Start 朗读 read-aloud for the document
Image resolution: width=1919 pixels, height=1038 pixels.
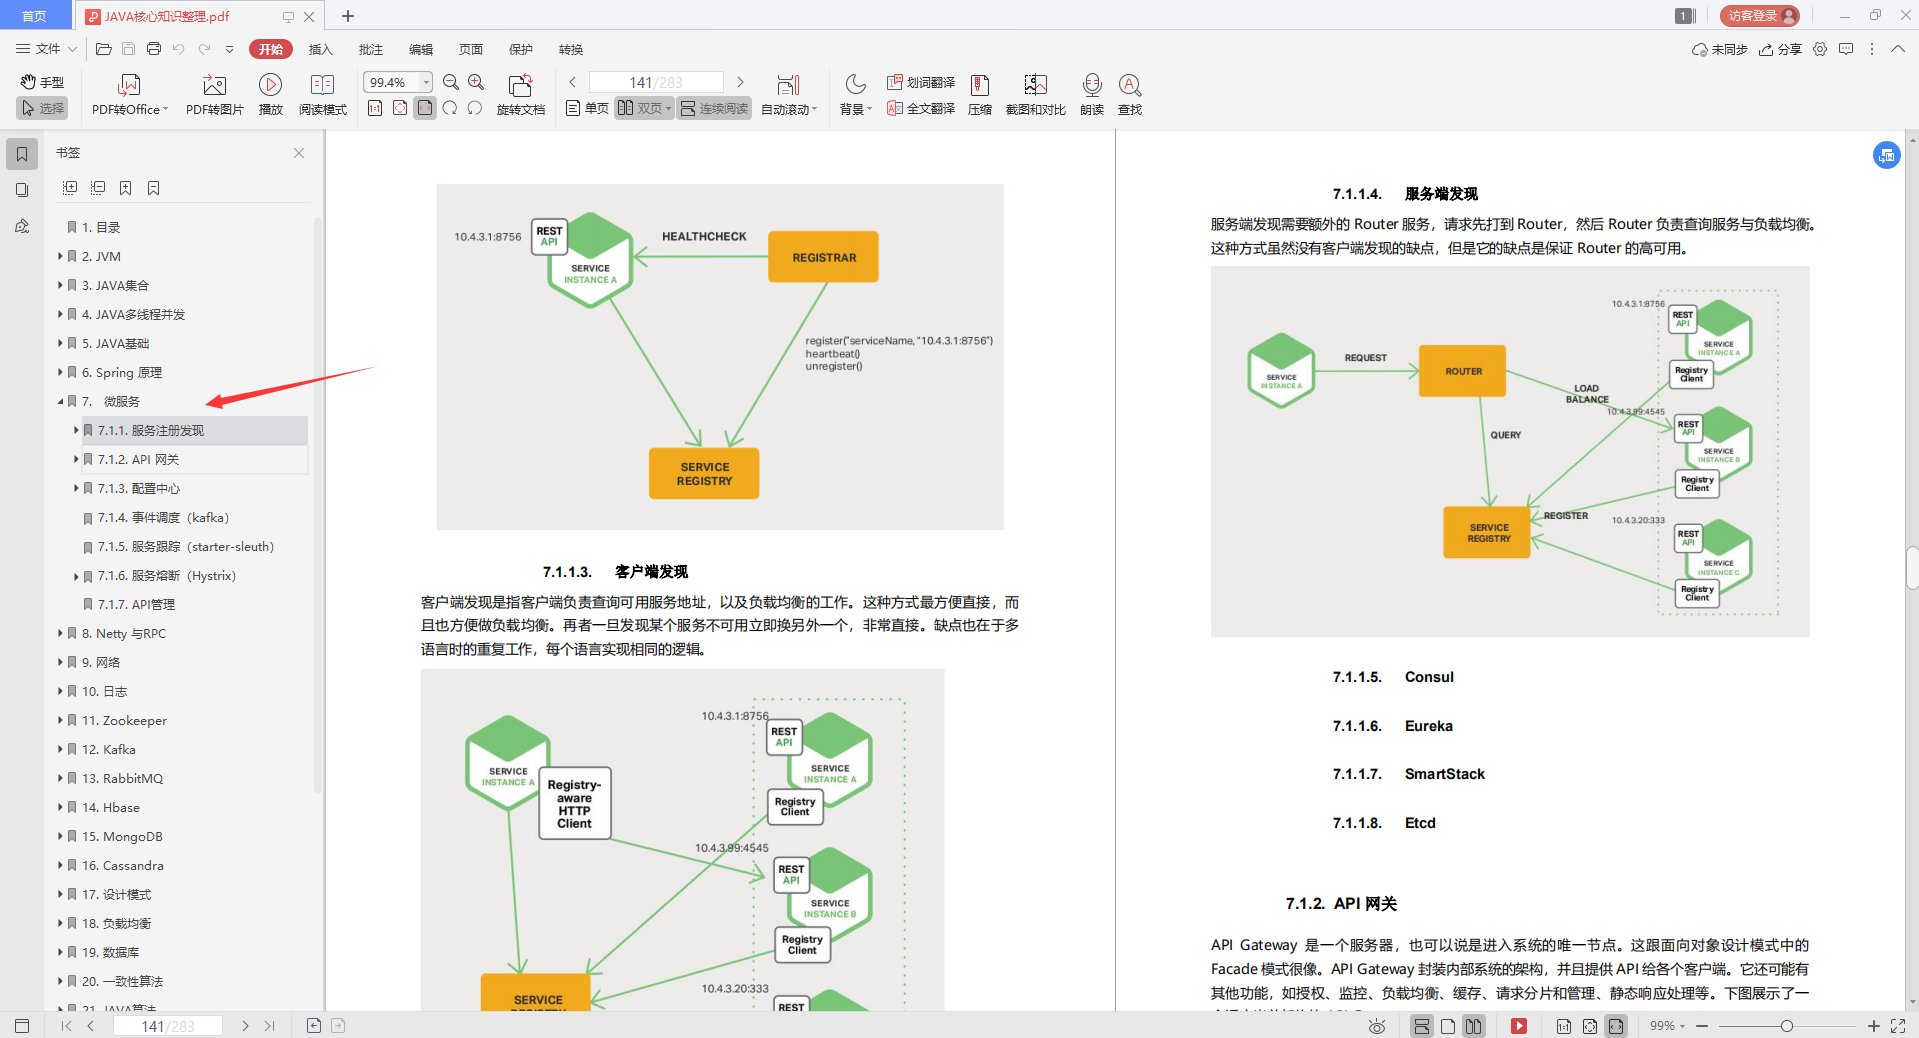1091,93
